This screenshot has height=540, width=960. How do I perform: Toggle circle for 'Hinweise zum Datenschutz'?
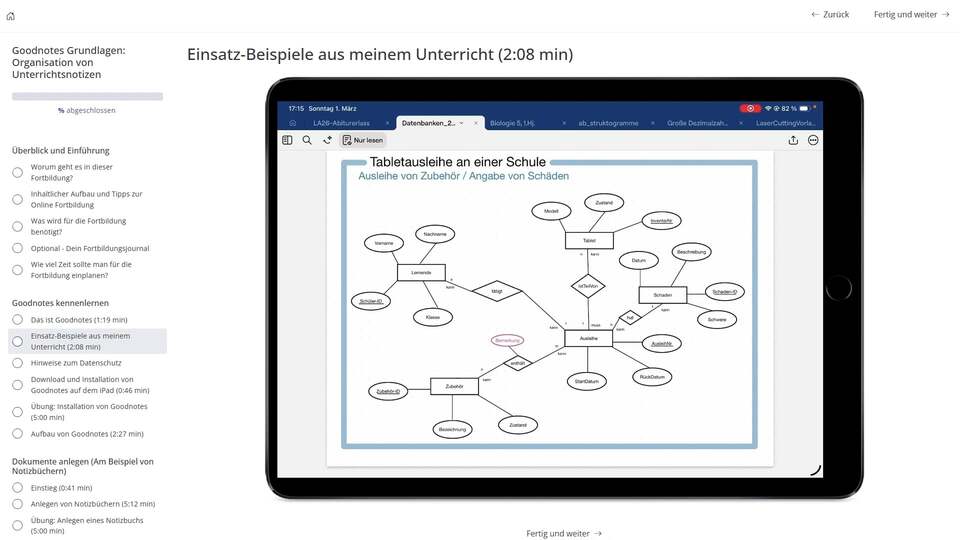(18, 363)
